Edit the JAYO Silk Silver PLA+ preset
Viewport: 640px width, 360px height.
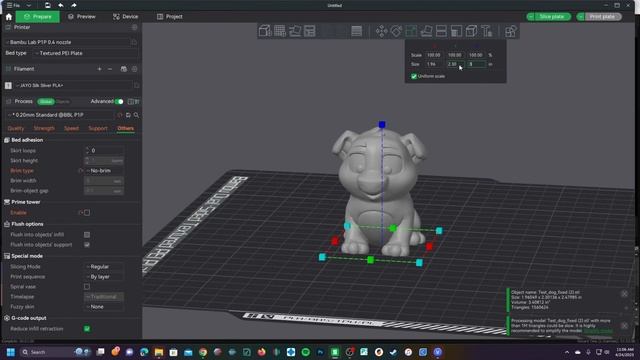pos(136,85)
